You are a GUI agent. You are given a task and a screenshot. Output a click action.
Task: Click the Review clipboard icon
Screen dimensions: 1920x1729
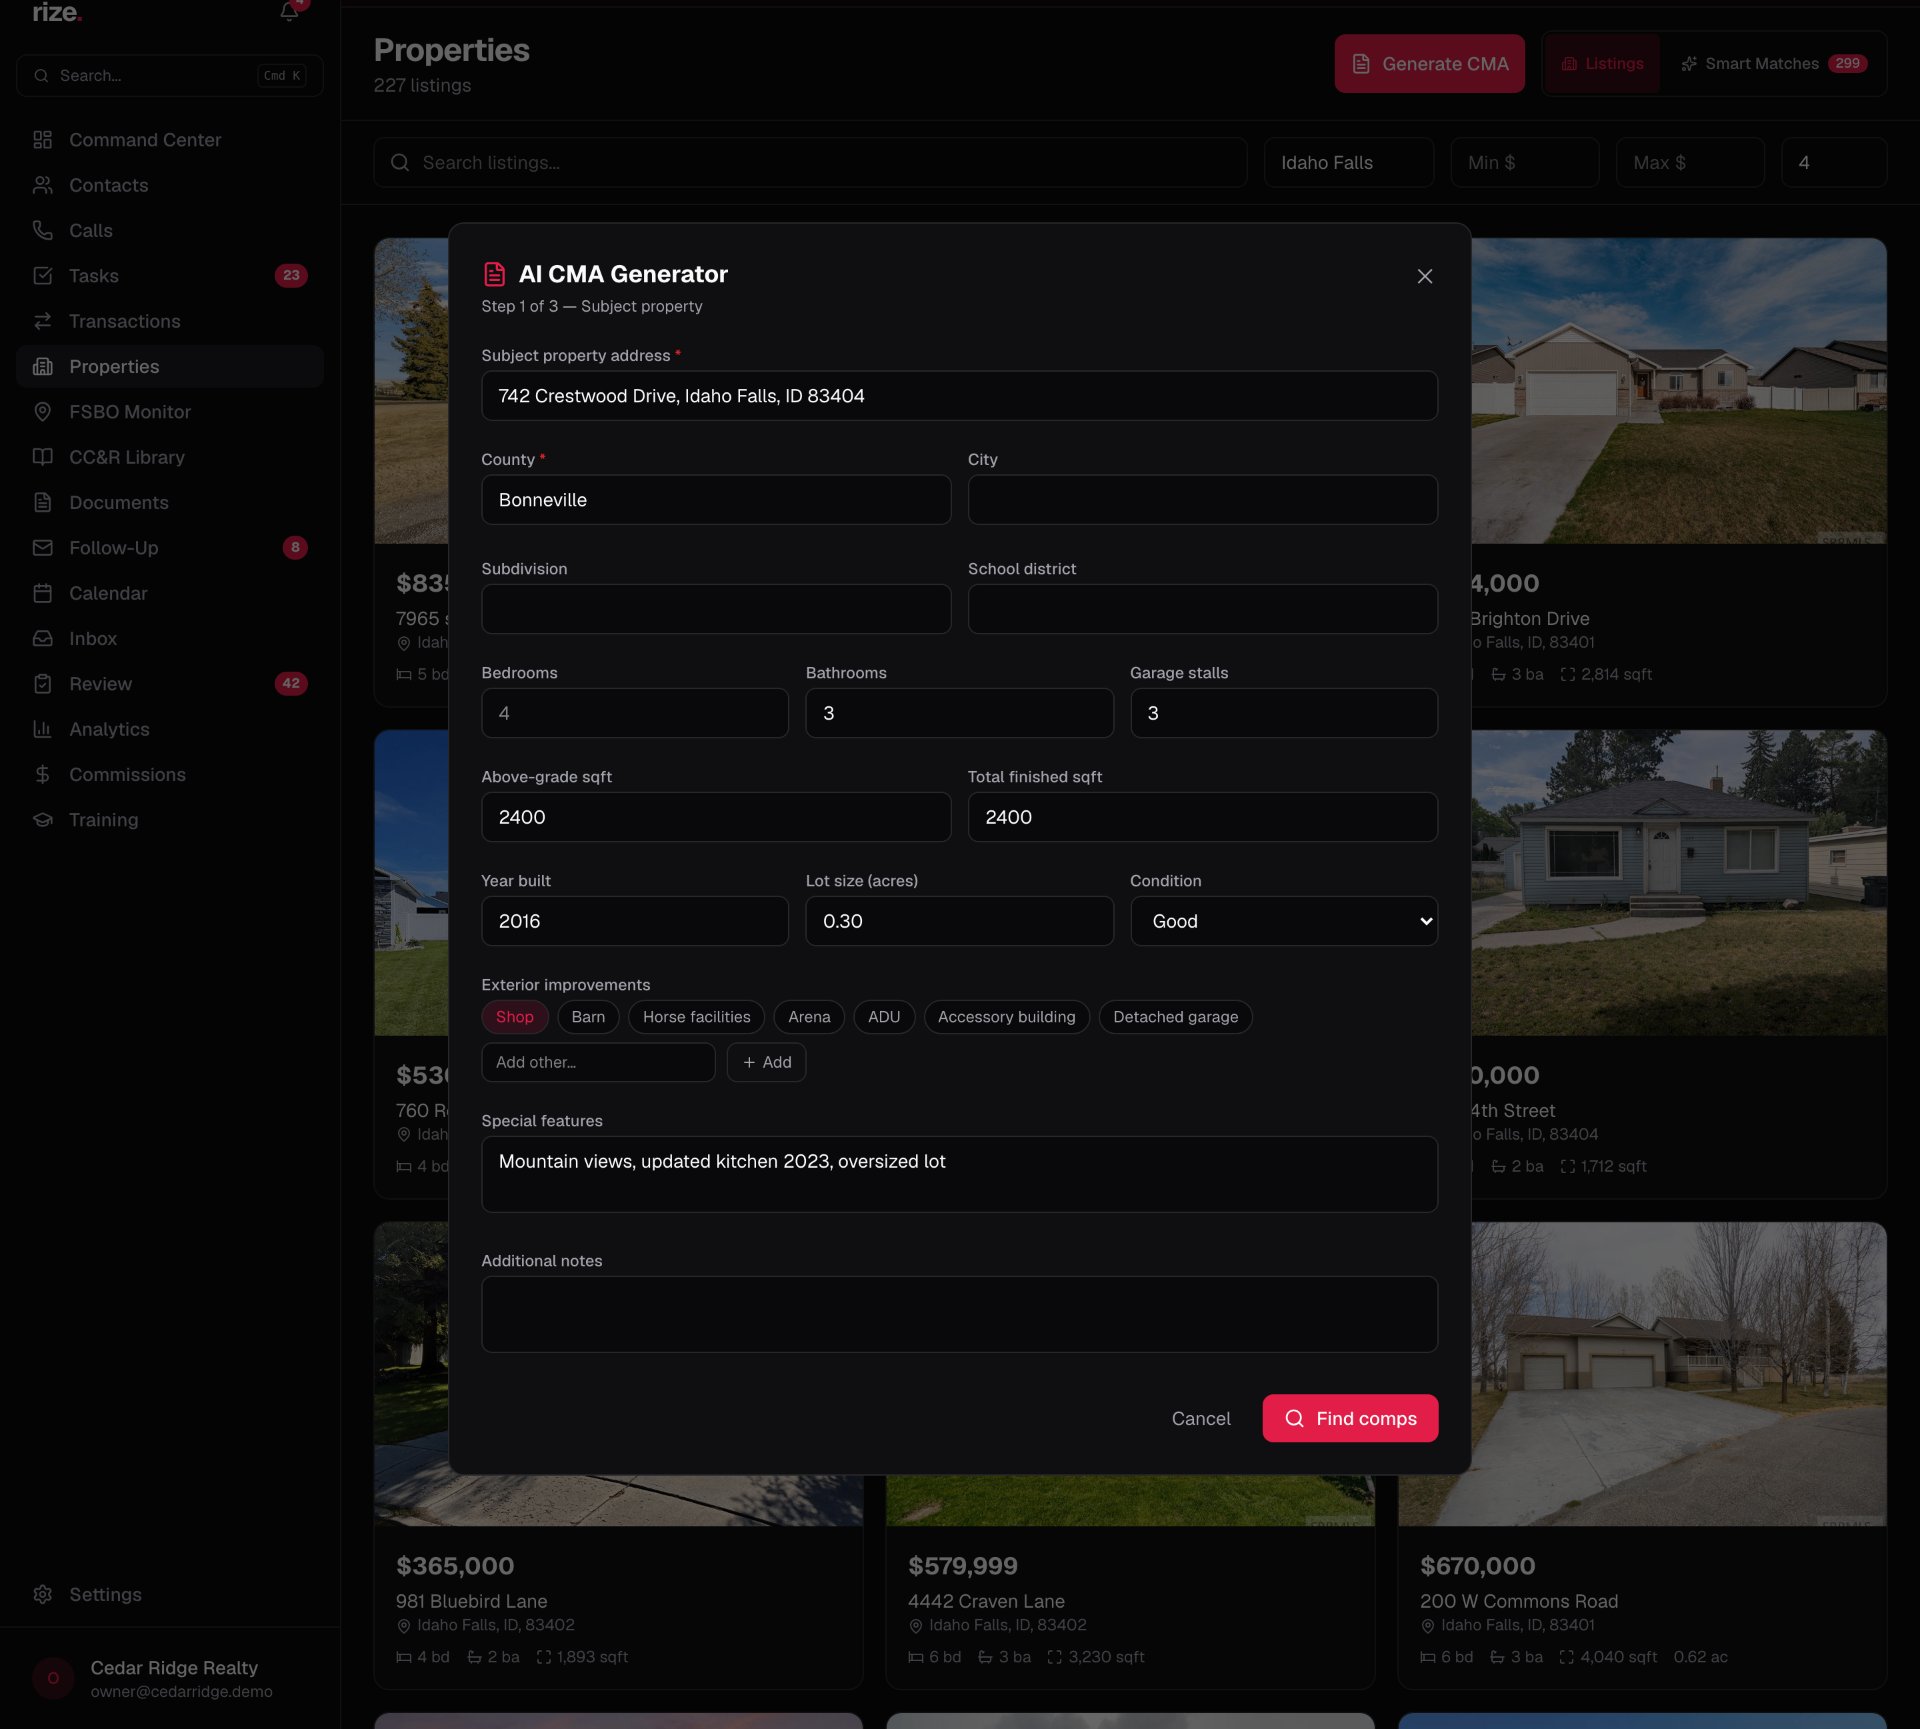(x=42, y=684)
